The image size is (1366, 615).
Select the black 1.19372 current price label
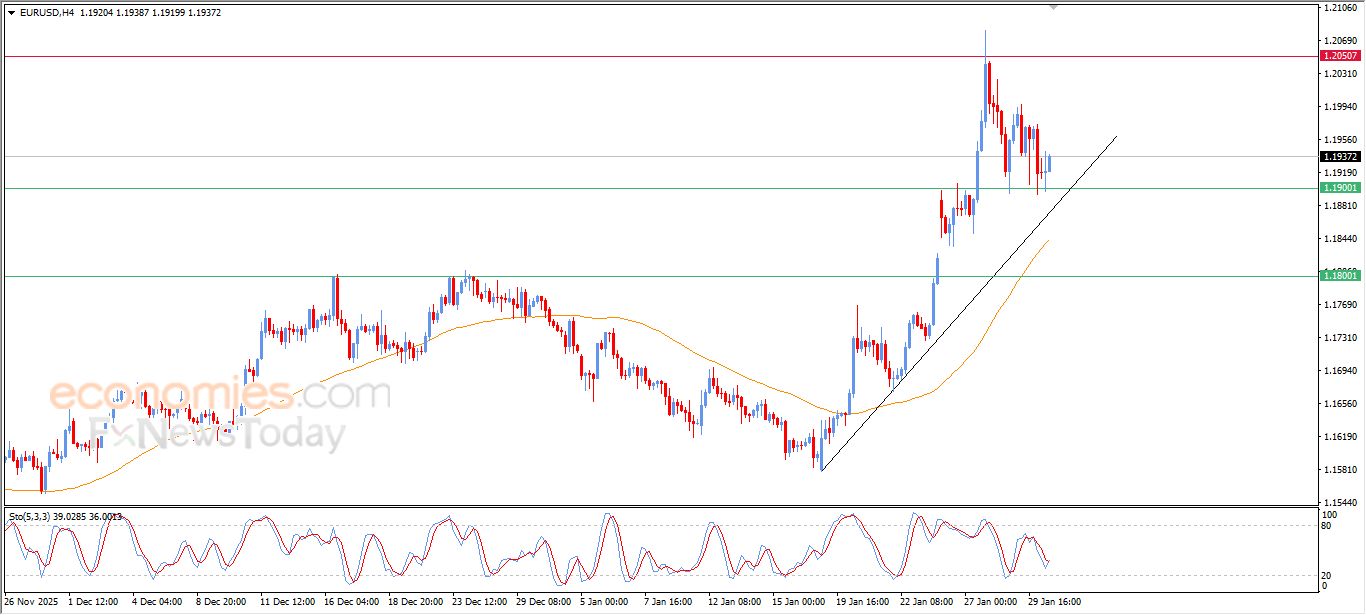coord(1340,157)
